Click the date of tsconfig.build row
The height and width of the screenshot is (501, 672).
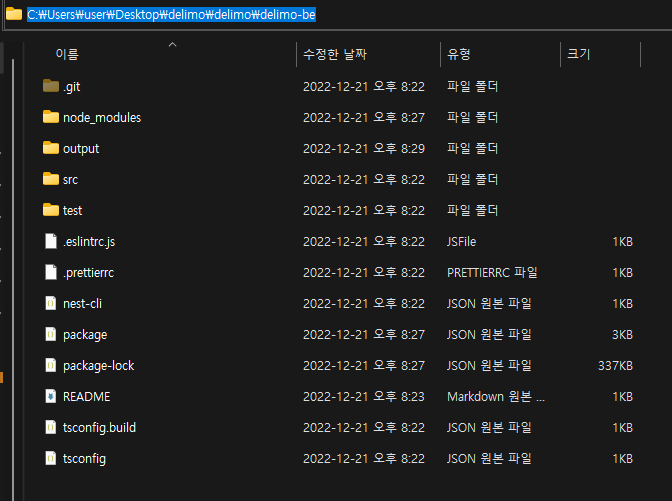364,428
